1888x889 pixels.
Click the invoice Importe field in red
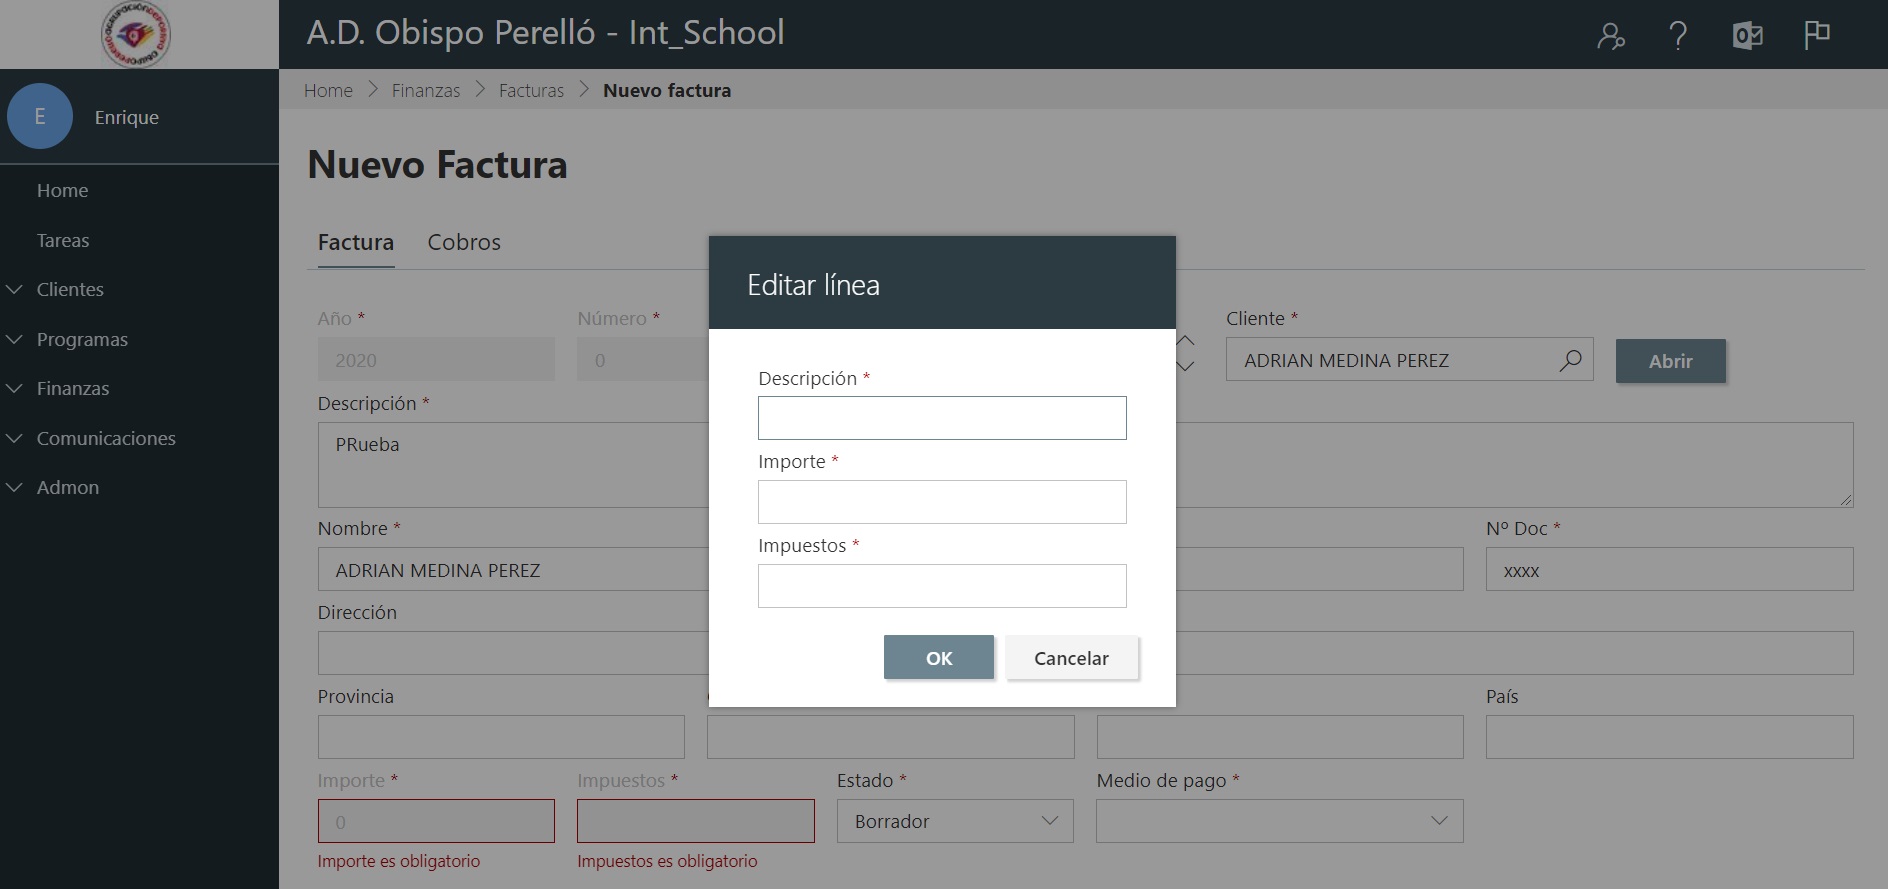coord(436,821)
